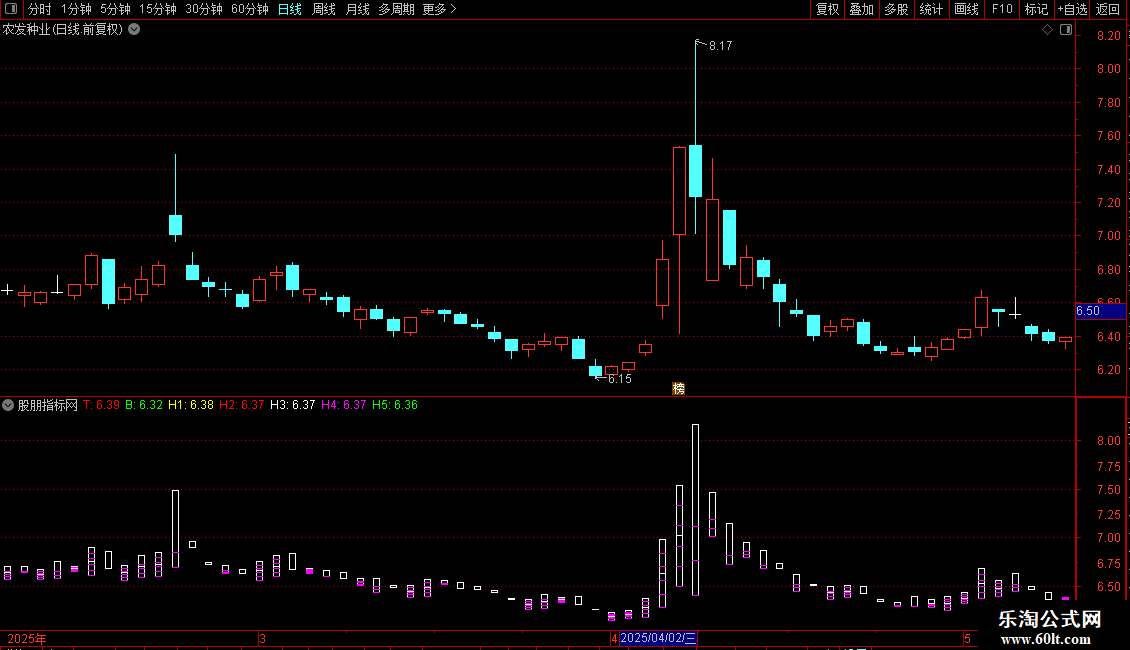This screenshot has height=650, width=1130.
Task: Click the 6.50 current price marker
Action: (x=1100, y=311)
